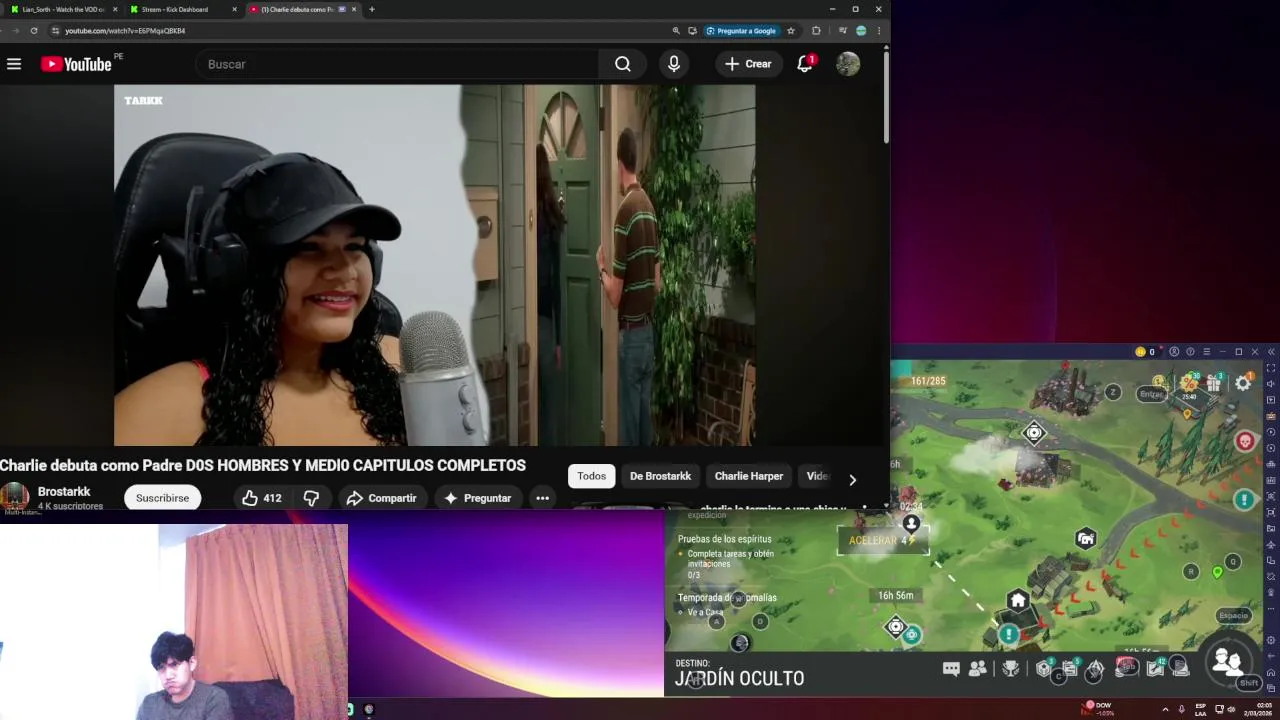Collapse the emulator sidebar with double chevron
This screenshot has width=1280, height=720.
point(1271,352)
